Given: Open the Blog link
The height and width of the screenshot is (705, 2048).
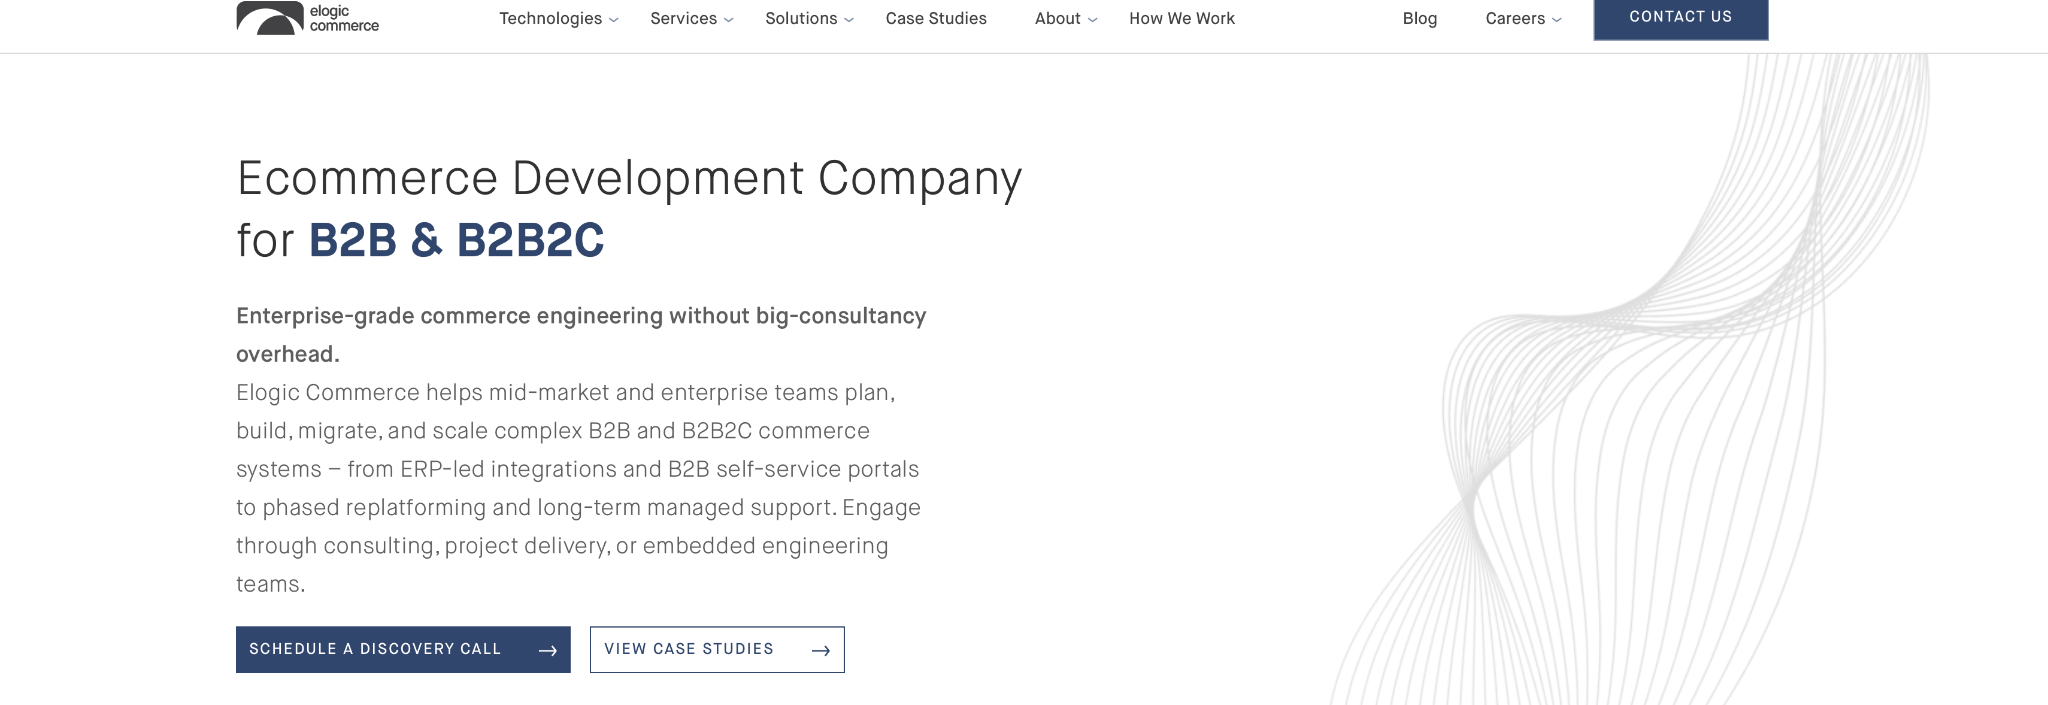Looking at the screenshot, I should [x=1419, y=19].
